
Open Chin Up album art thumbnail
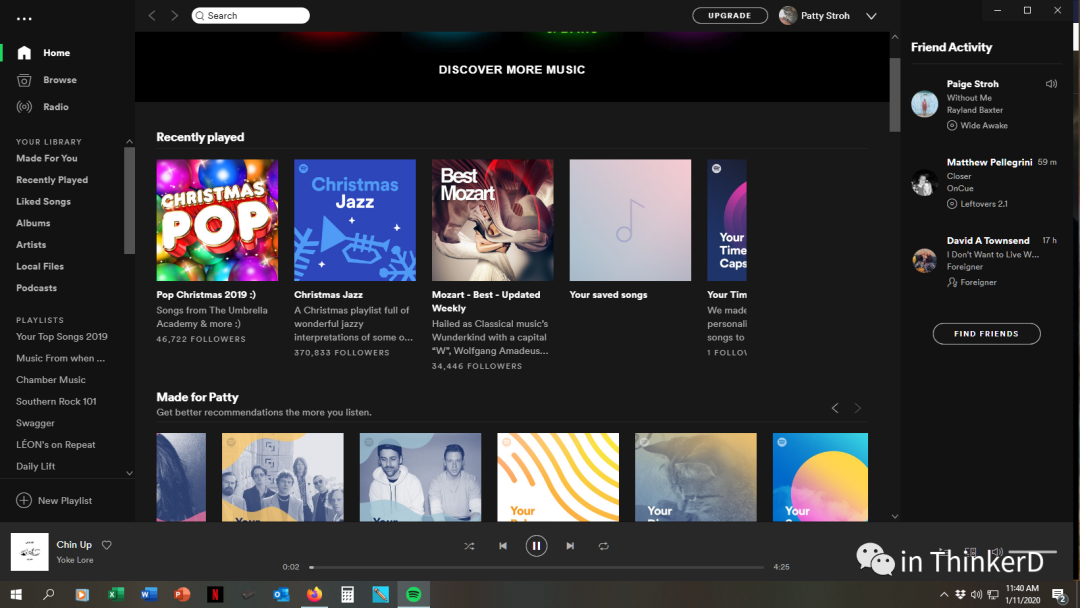point(30,552)
